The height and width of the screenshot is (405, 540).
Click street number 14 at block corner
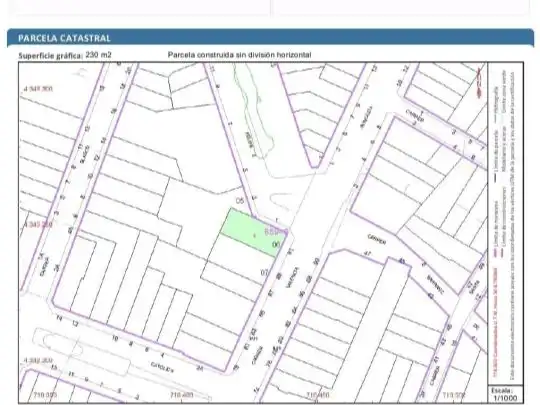[x=60, y=319]
